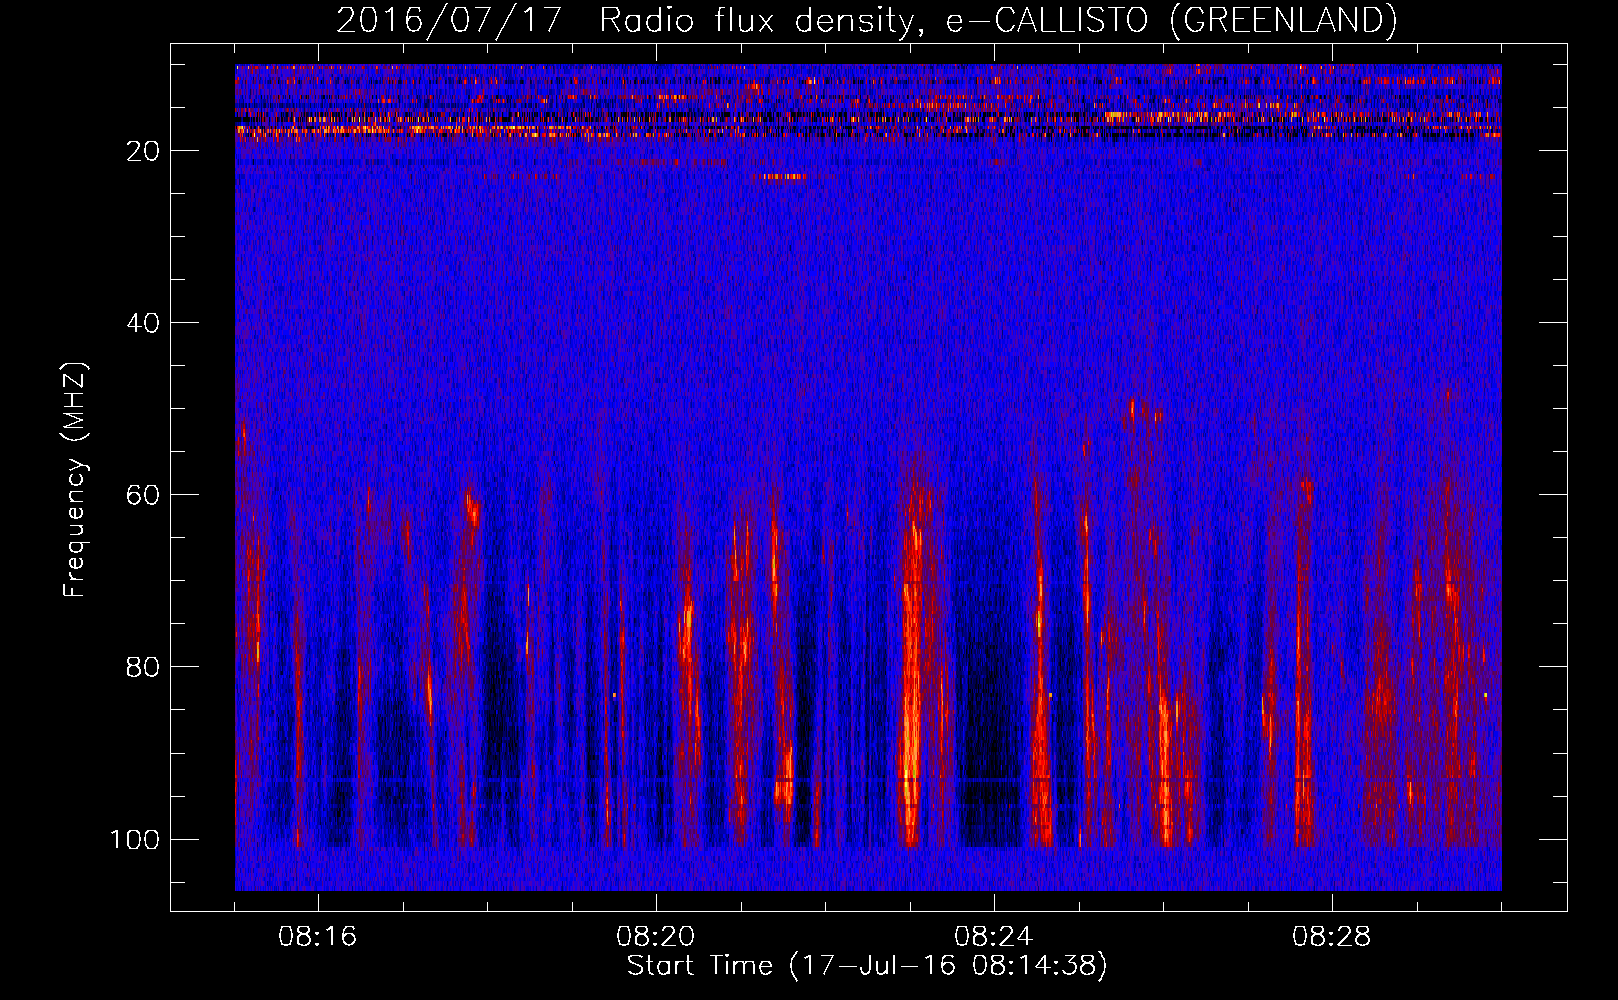Click the 08:24 time tick label
Viewport: 1618px width, 1000px height.
pos(994,937)
